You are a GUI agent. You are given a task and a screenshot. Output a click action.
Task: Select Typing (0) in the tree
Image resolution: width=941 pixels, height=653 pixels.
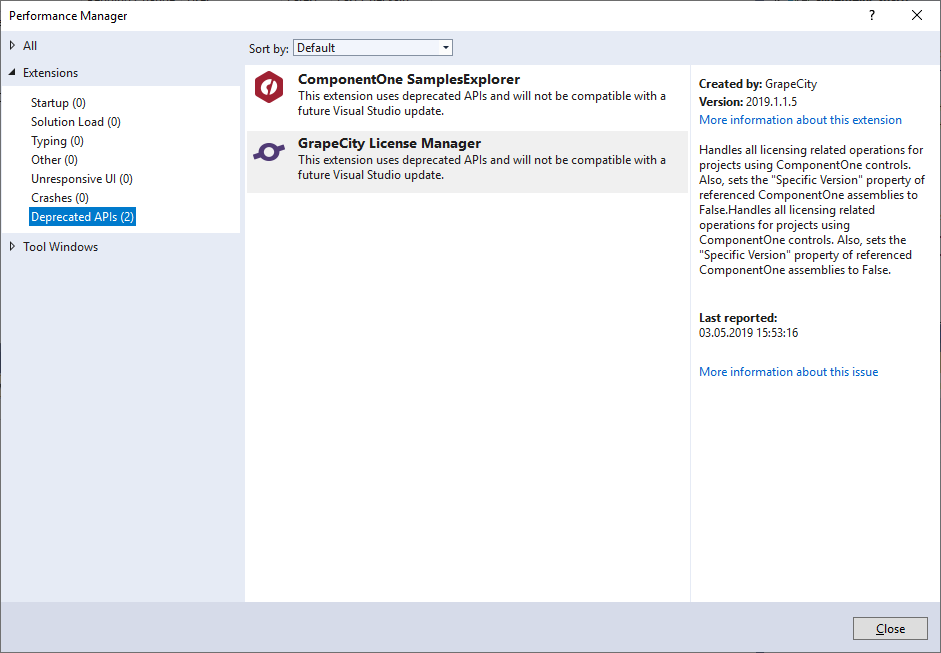tap(57, 141)
